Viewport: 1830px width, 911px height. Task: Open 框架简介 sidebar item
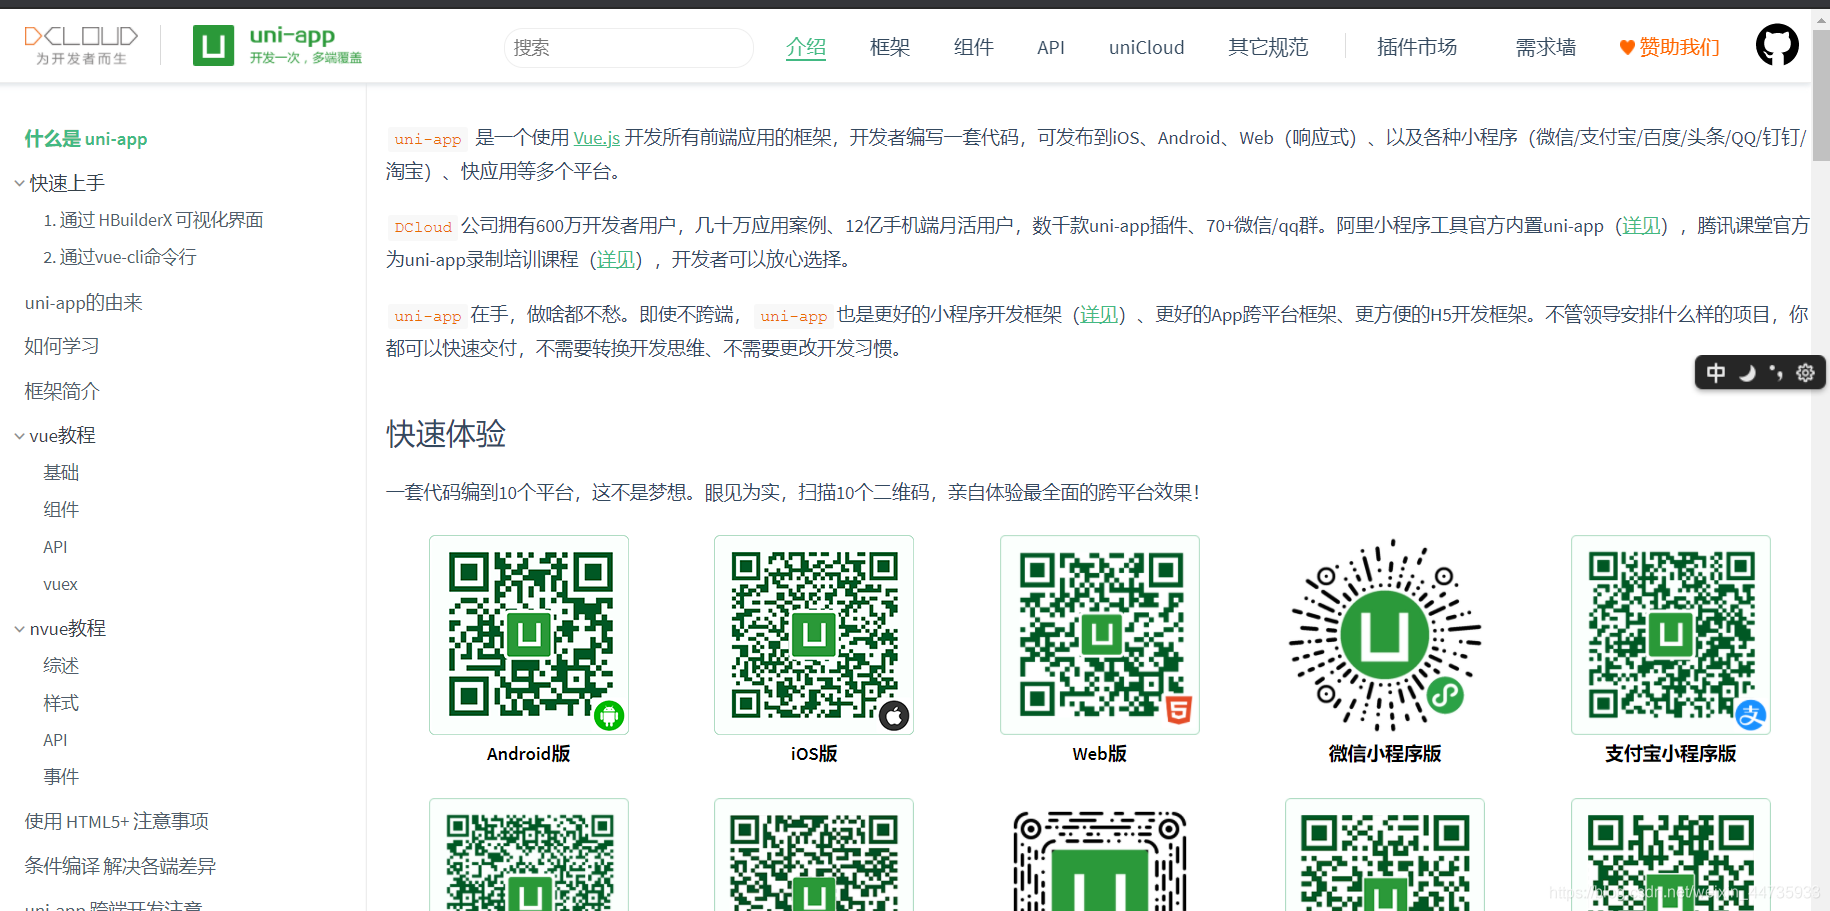62,391
